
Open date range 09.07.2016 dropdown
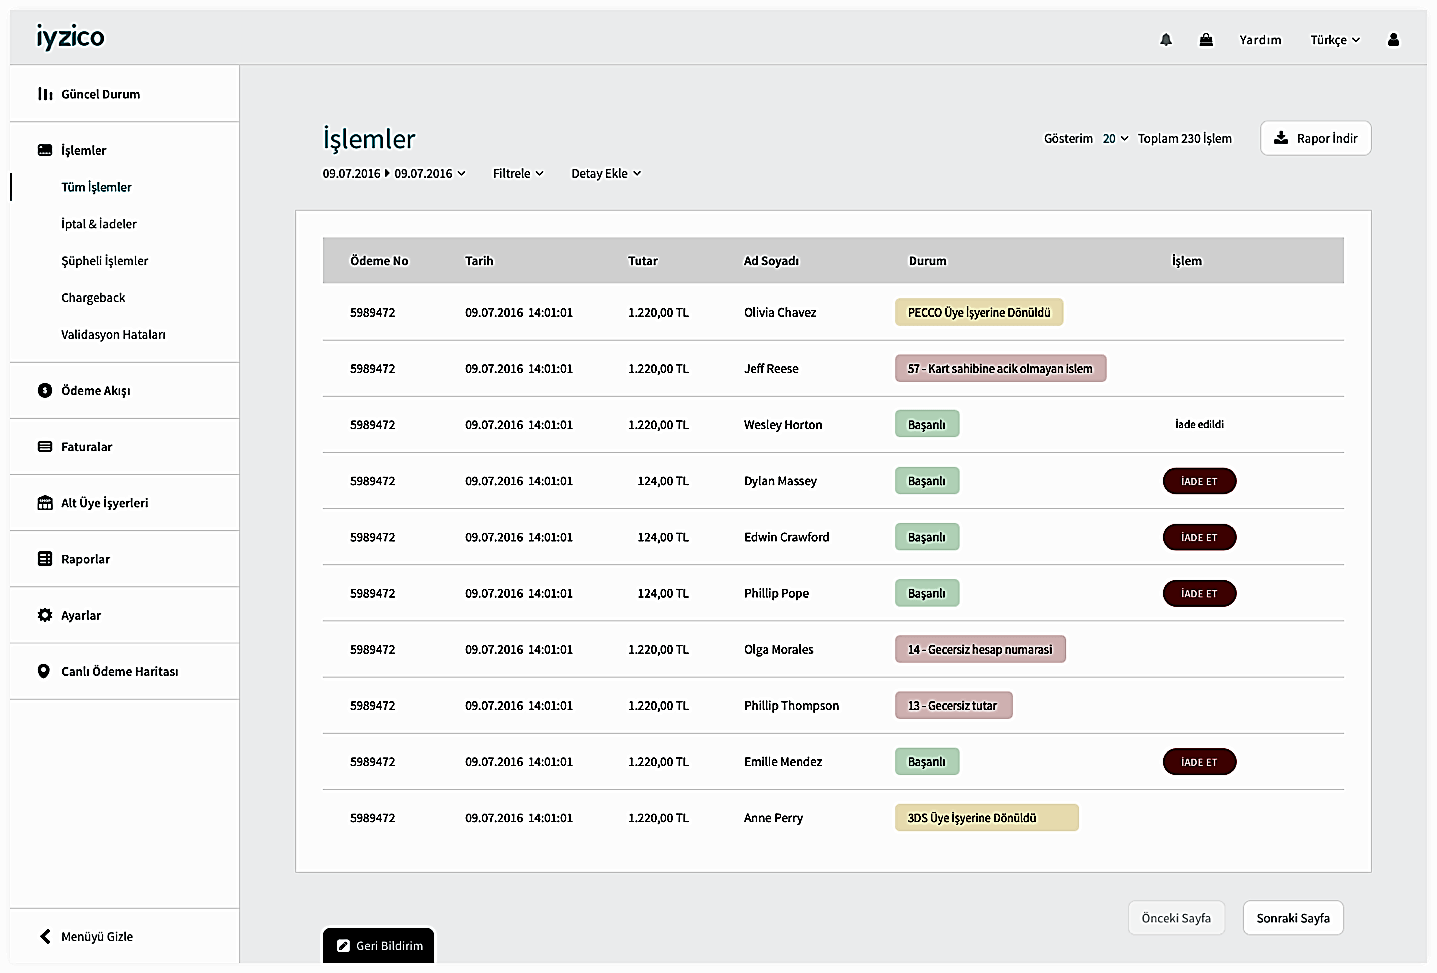(394, 173)
